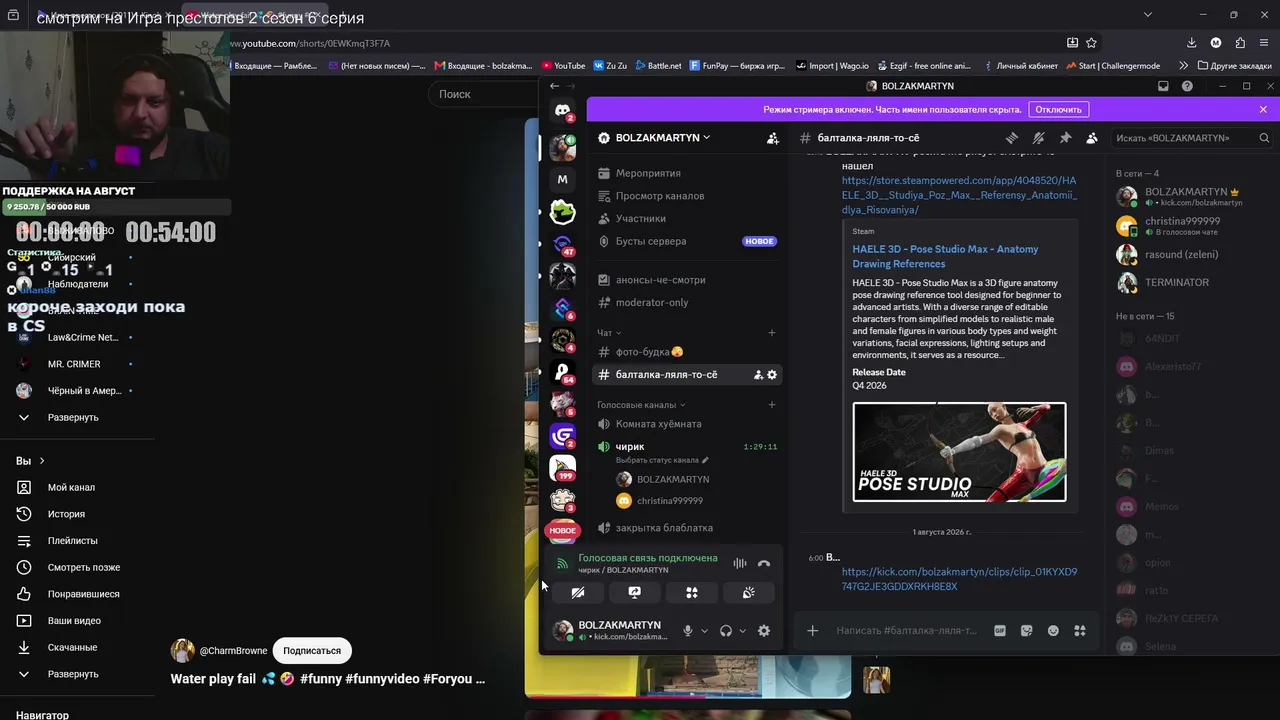Image resolution: width=1280 pixels, height=720 pixels.
Task: Open headphone output options arrow
Action: (x=742, y=631)
